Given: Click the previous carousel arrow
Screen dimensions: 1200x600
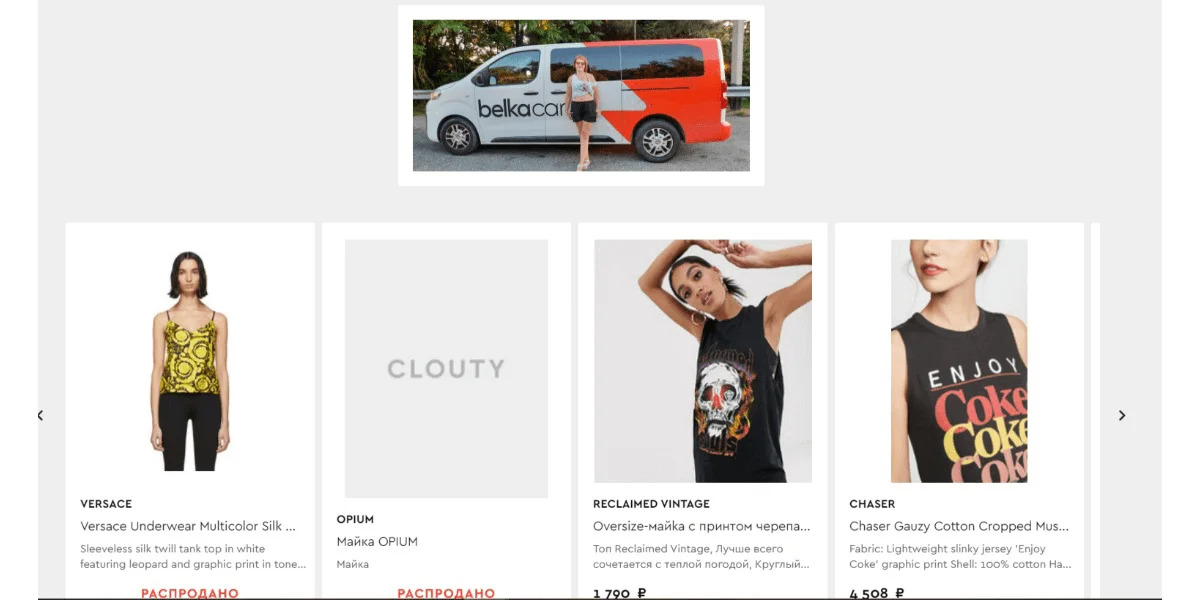Looking at the screenshot, I should point(40,415).
